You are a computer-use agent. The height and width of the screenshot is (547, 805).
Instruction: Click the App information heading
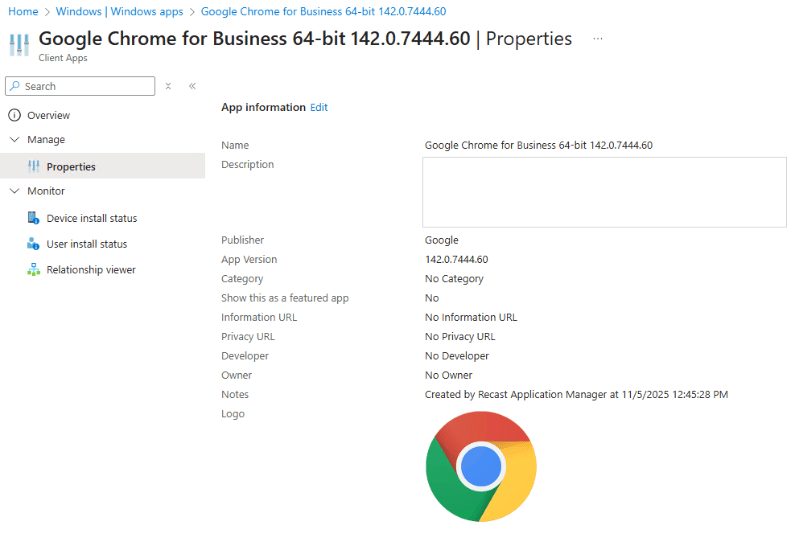click(263, 107)
